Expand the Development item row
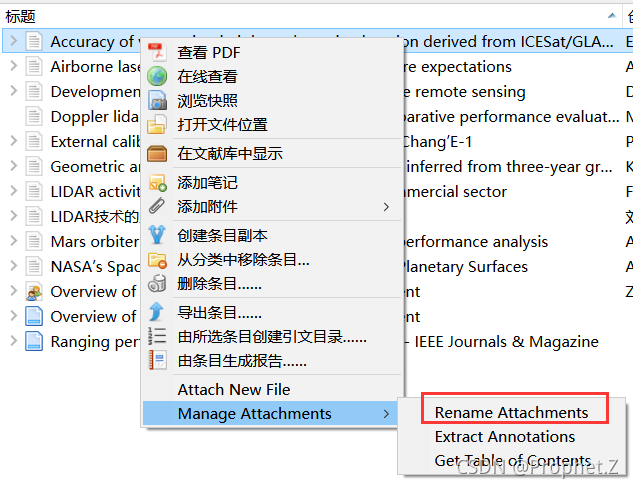633x488 pixels. (13, 90)
